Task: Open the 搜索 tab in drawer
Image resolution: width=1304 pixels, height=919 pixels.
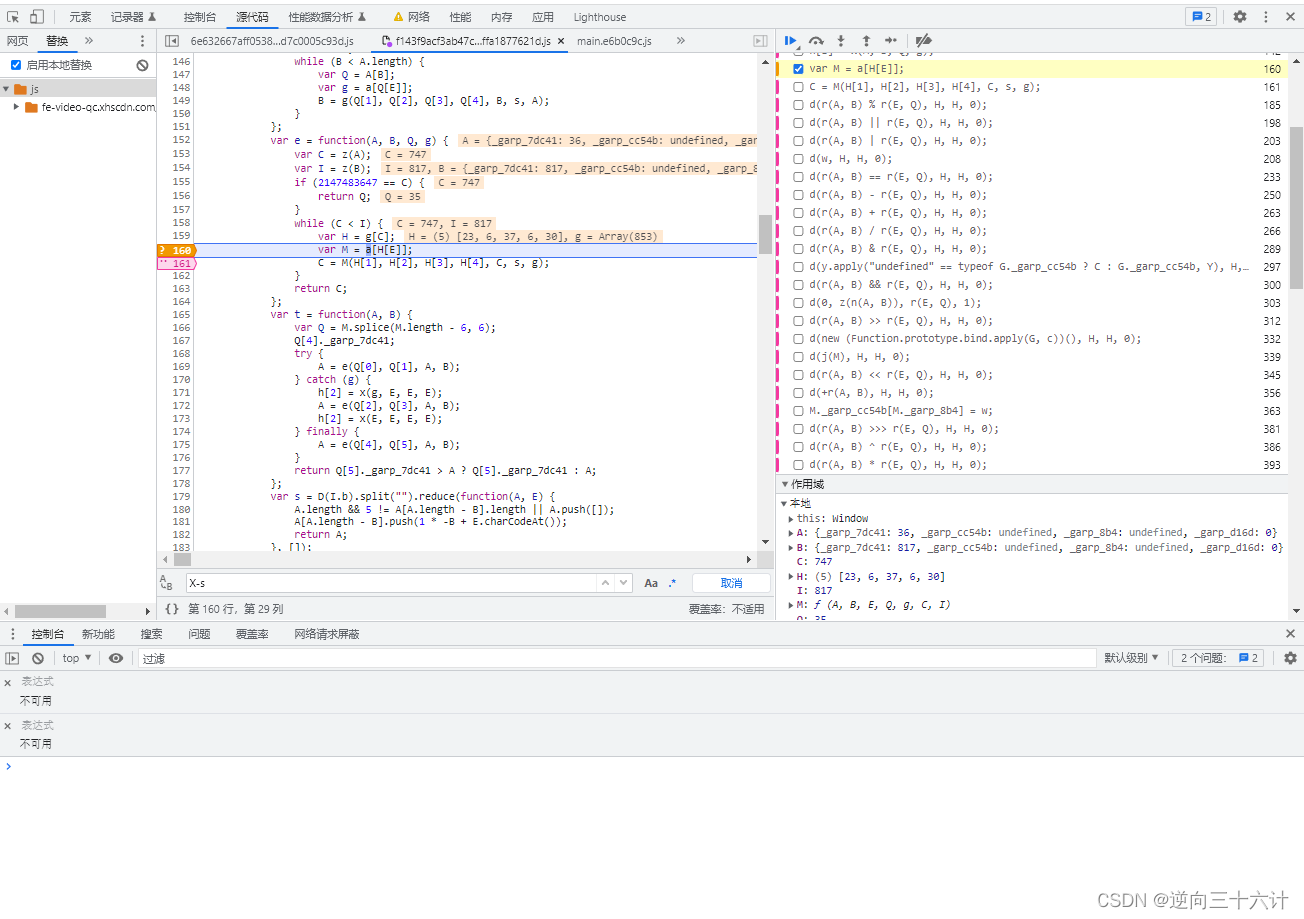Action: pyautogui.click(x=151, y=634)
